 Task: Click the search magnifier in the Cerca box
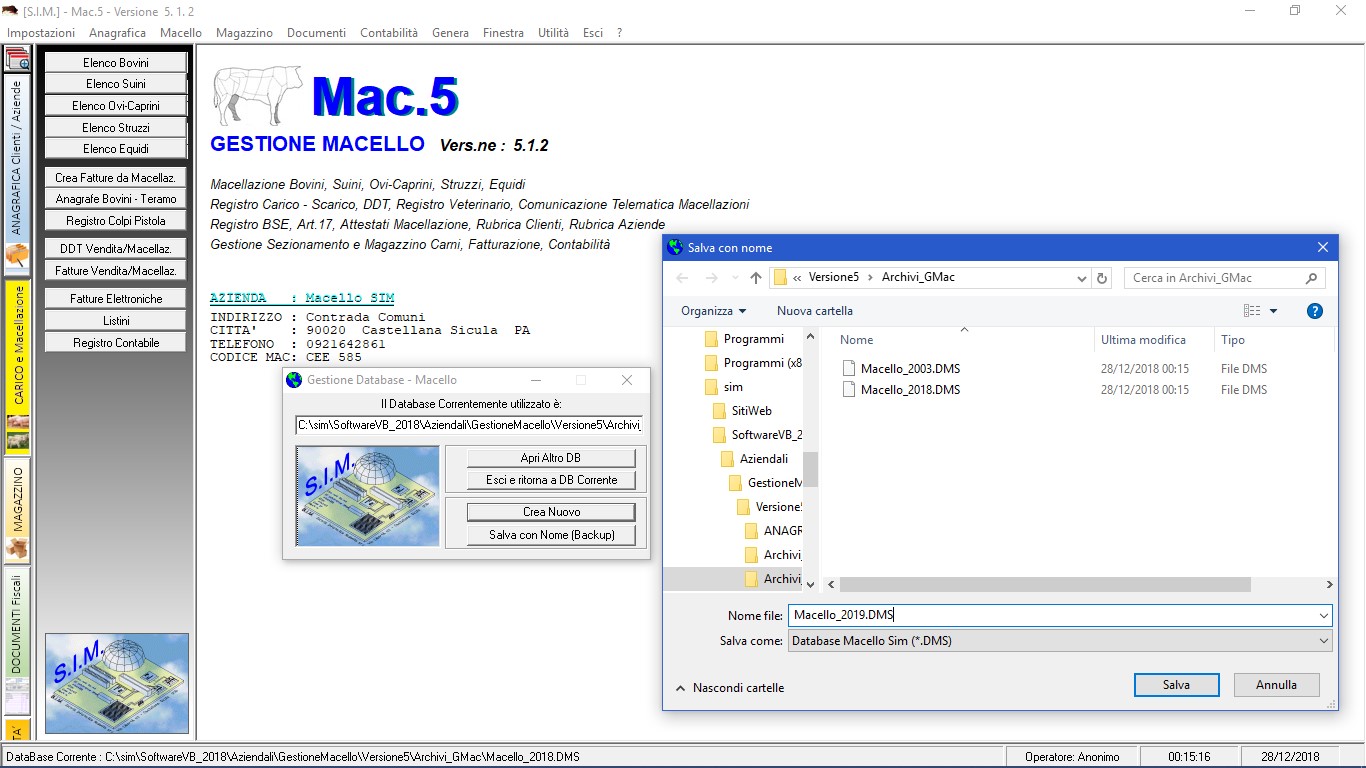(x=1312, y=278)
